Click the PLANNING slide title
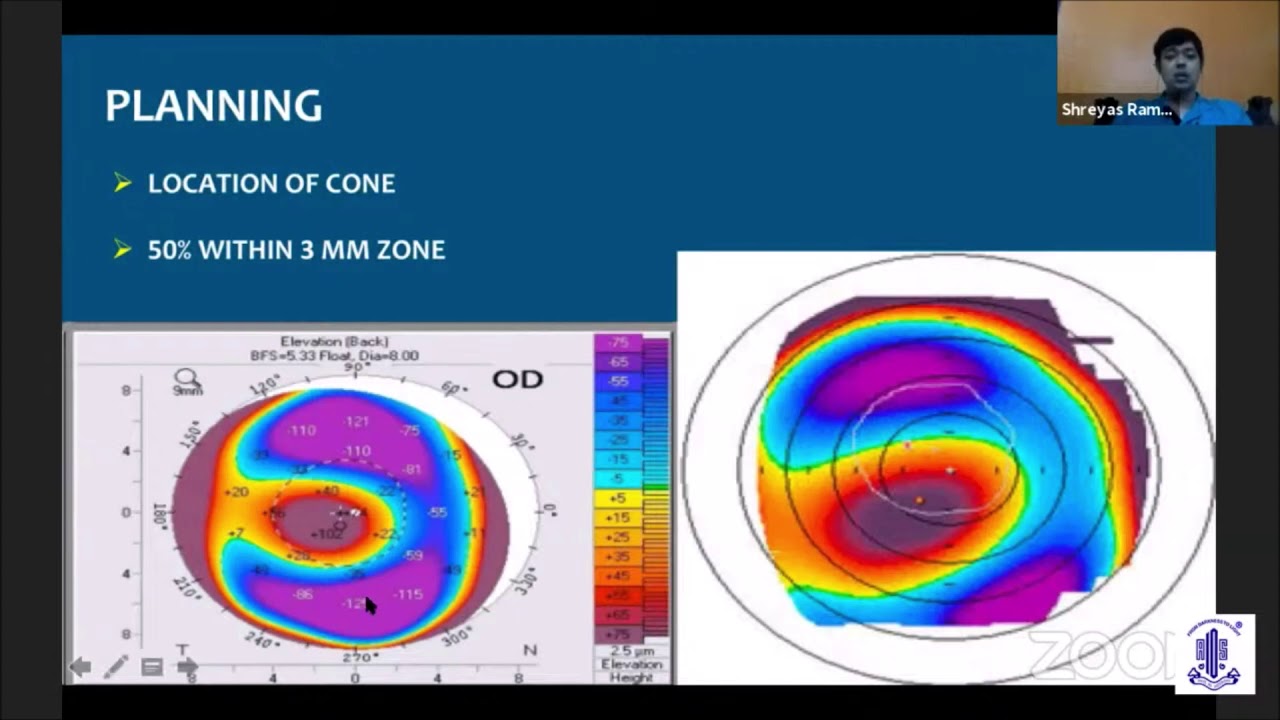This screenshot has height=720, width=1280. point(214,106)
